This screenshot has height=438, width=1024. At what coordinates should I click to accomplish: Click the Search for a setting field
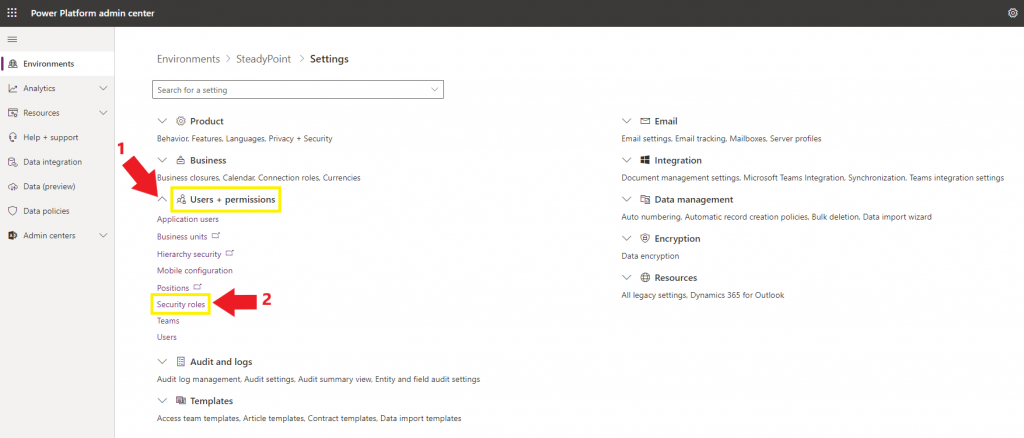tap(298, 89)
